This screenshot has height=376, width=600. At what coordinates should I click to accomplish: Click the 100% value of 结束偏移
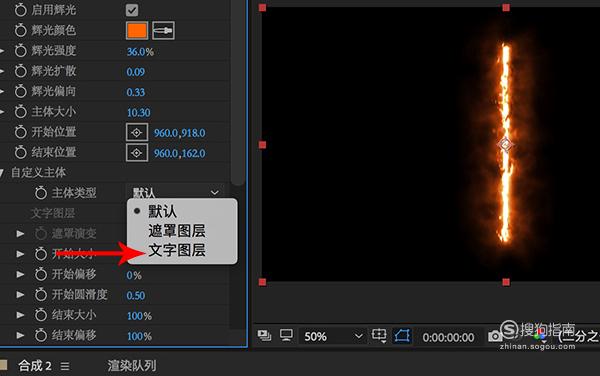[139, 337]
